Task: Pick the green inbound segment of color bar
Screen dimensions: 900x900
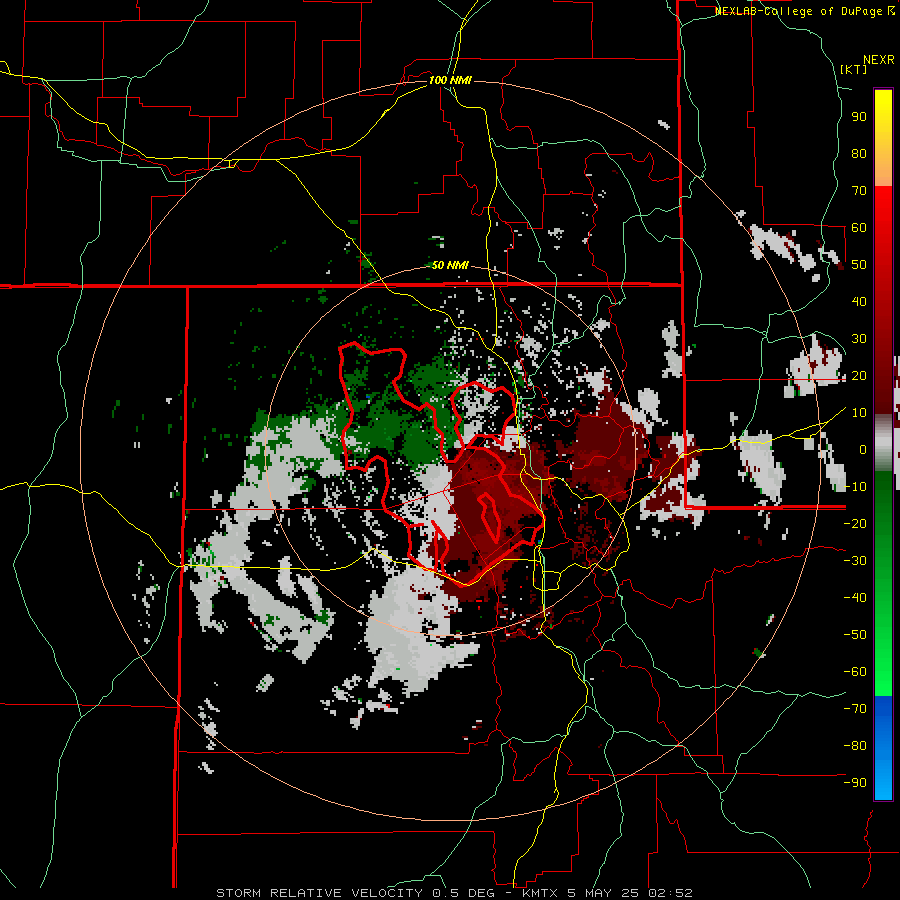Action: [883, 583]
